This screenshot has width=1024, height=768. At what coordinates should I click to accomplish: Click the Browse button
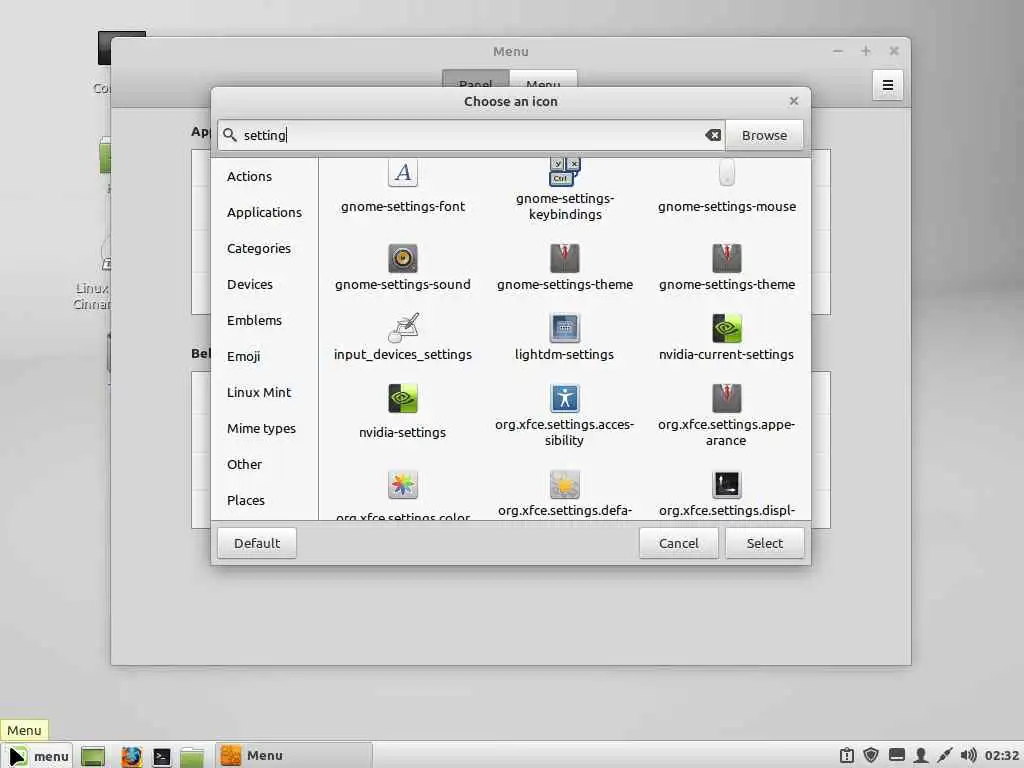pos(764,135)
